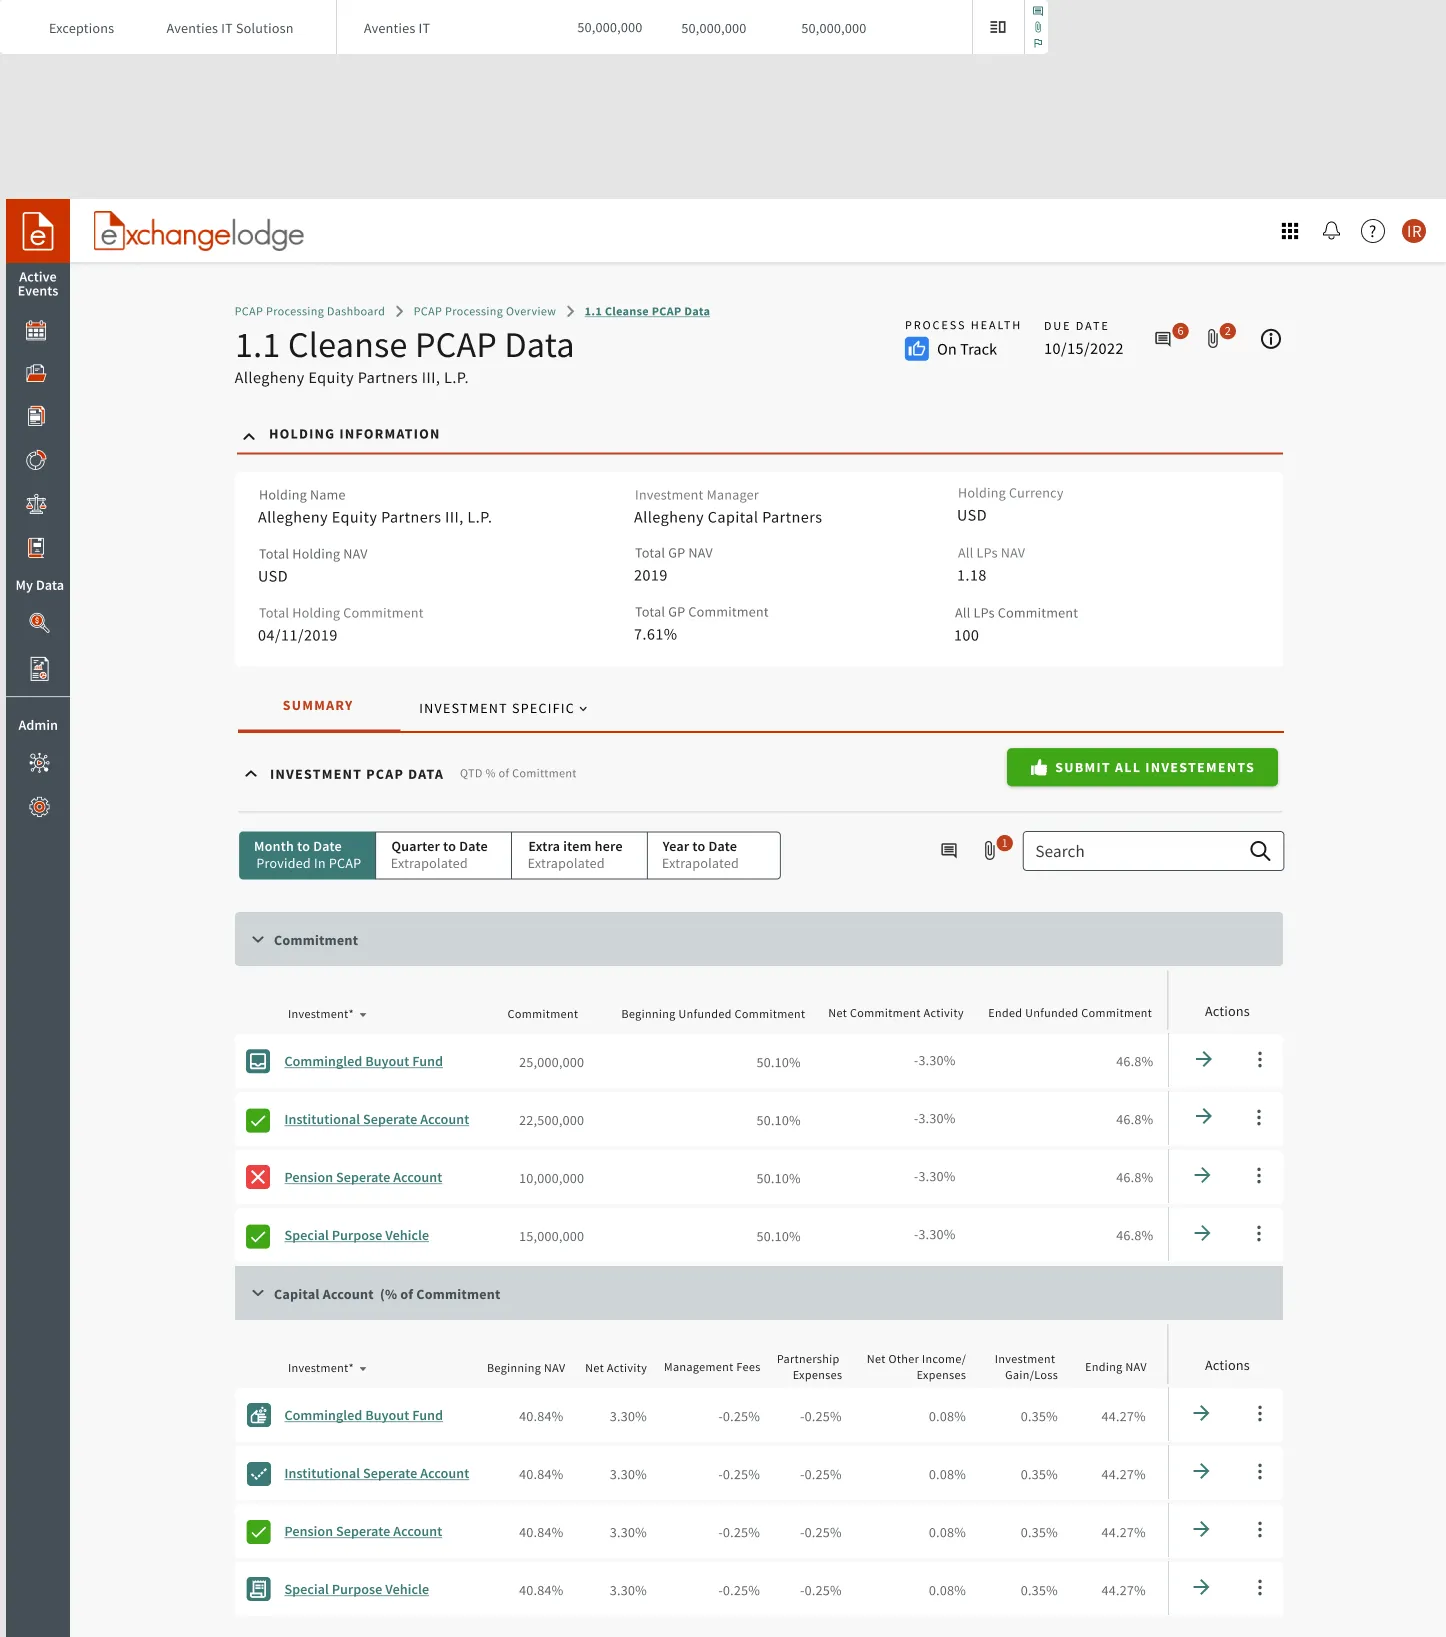Open the clipboard form icon in the sidebar
Screen dimensions: 1446x1637
point(36,547)
